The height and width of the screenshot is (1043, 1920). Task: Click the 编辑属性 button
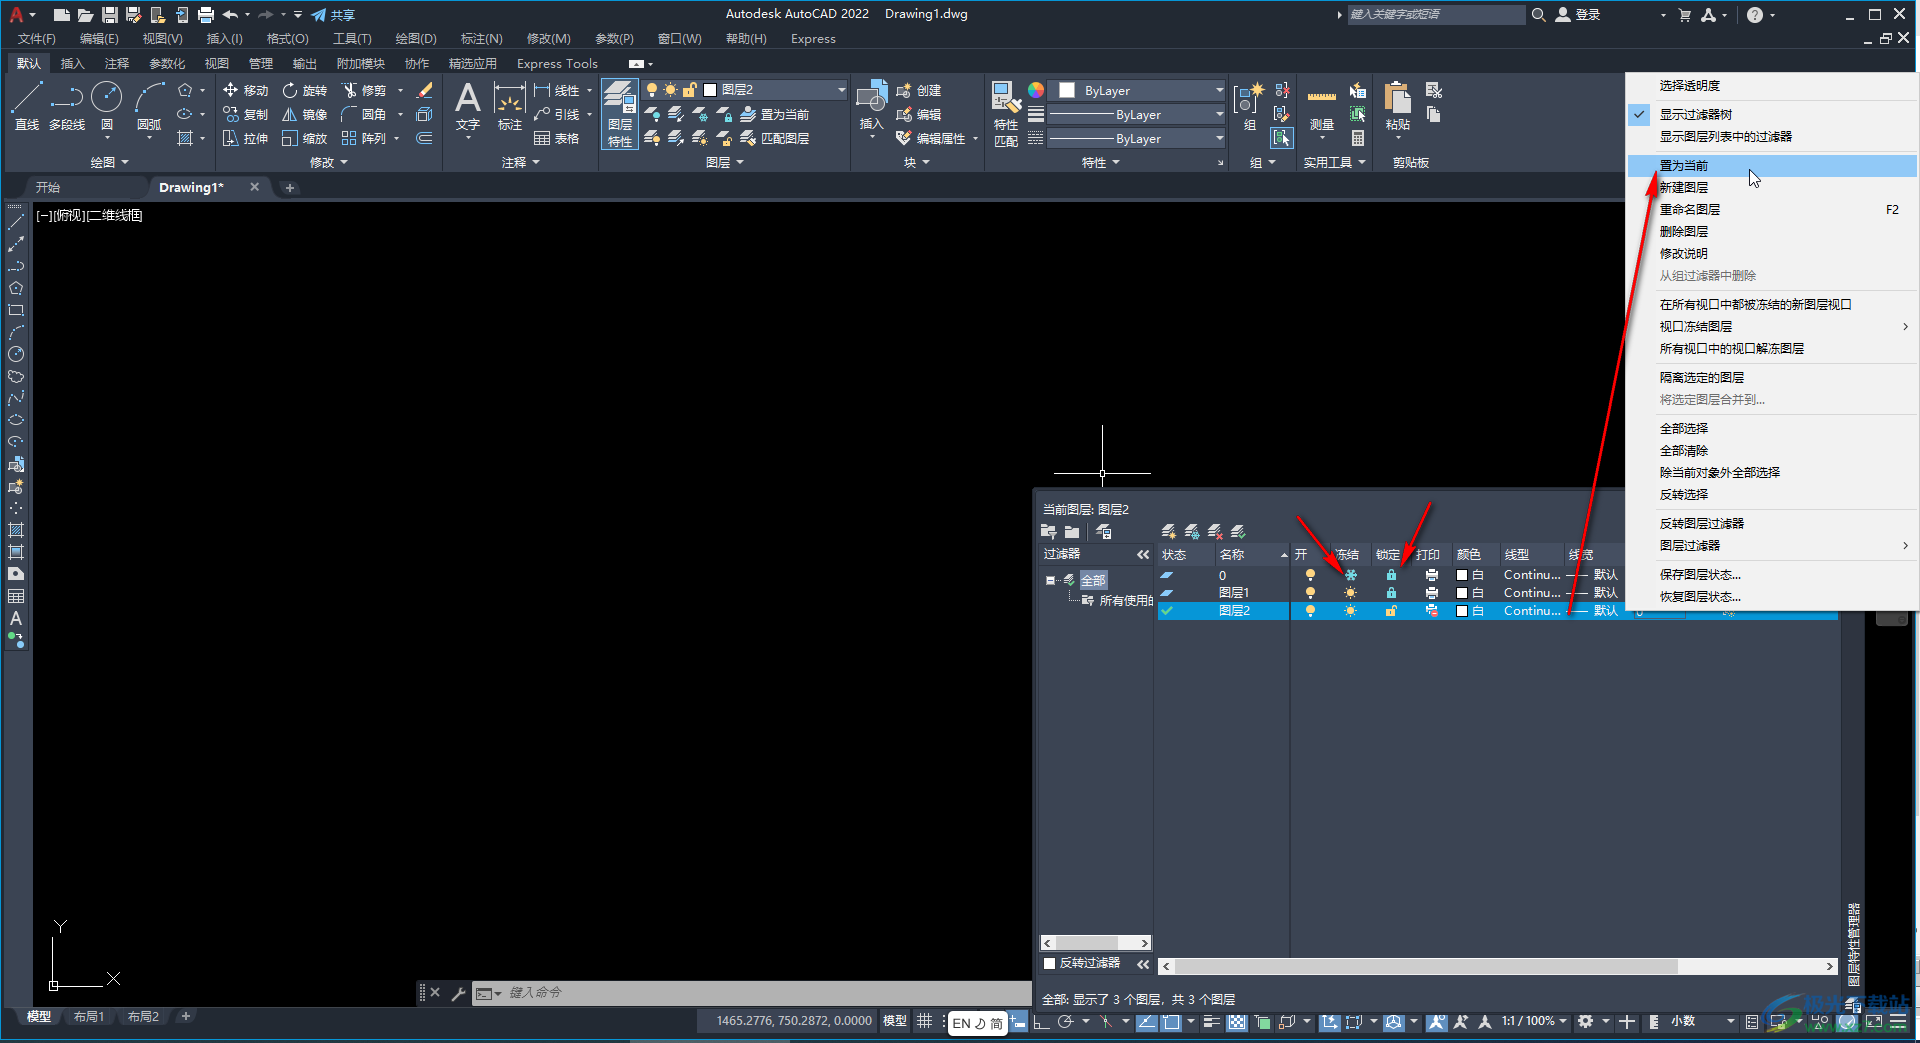931,138
